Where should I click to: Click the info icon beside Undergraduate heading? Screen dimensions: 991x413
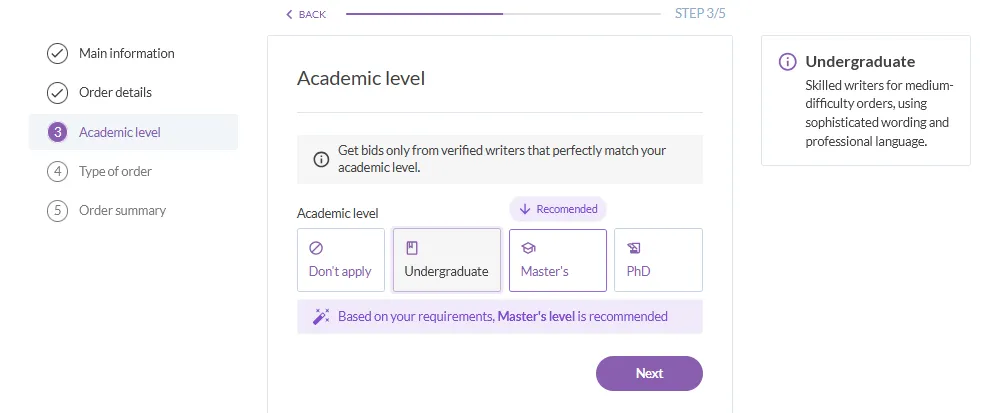click(787, 62)
